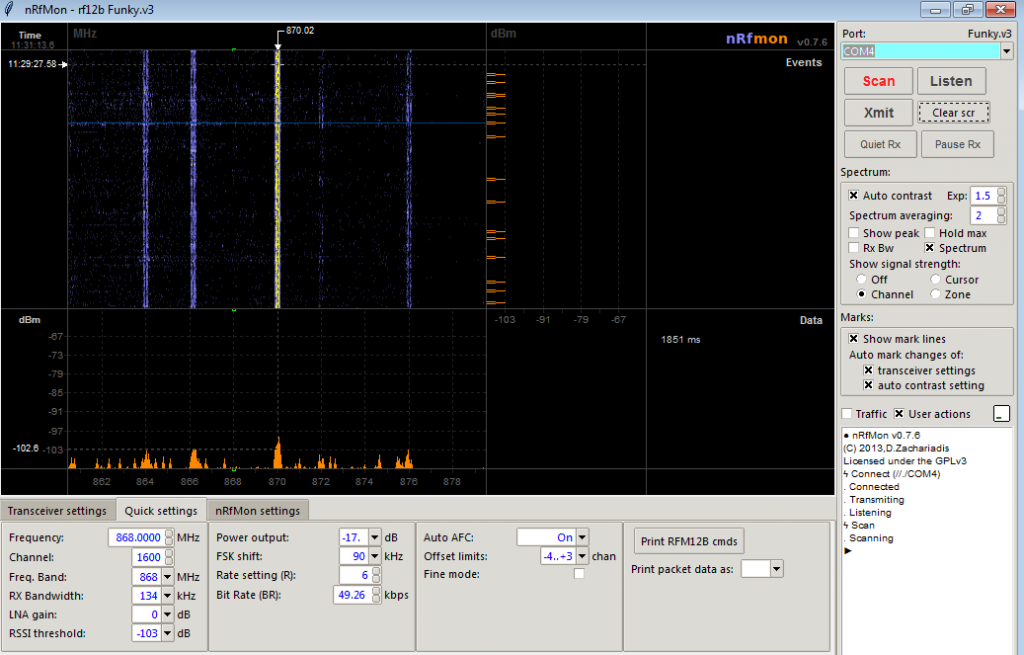Click the yellow 870 MHz waterfall band
The width and height of the screenshot is (1024, 655).
[278, 179]
